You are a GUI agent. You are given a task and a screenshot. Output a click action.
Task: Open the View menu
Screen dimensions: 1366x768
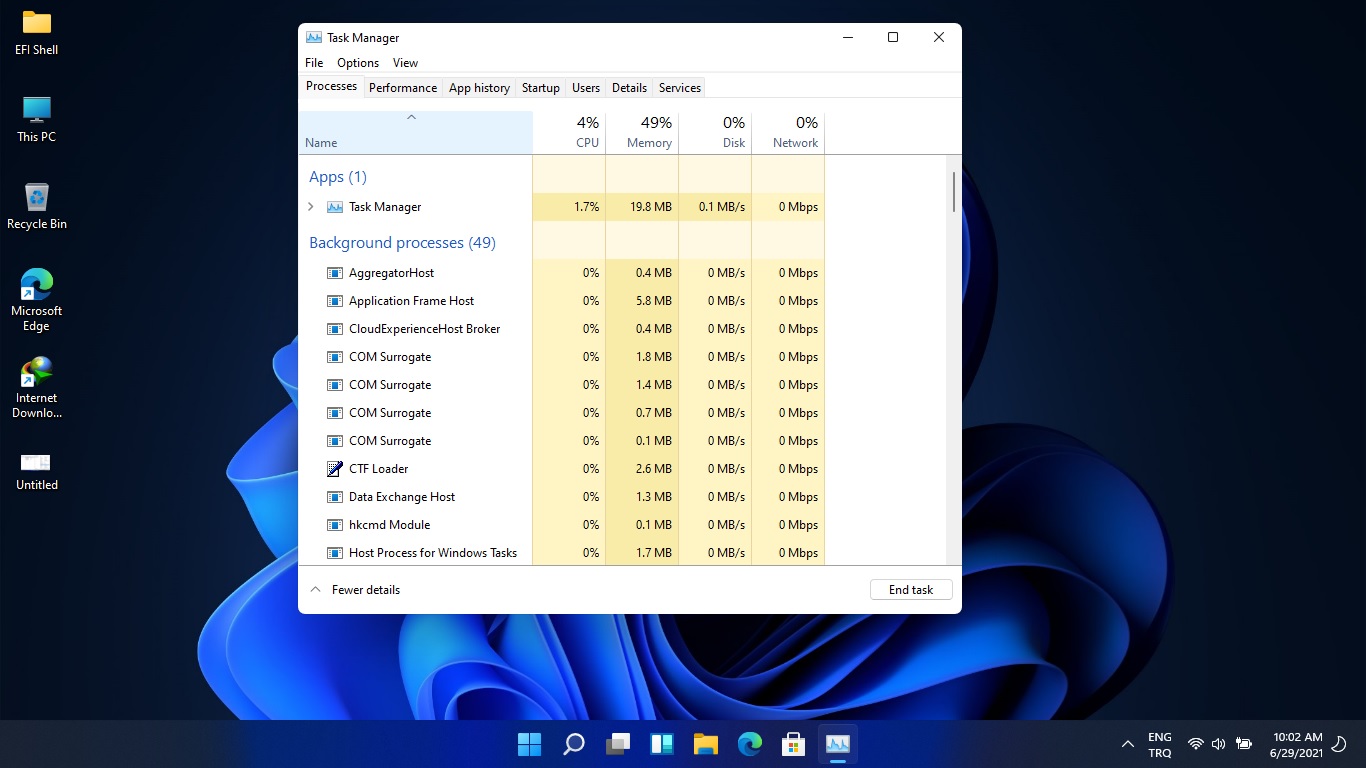point(405,63)
